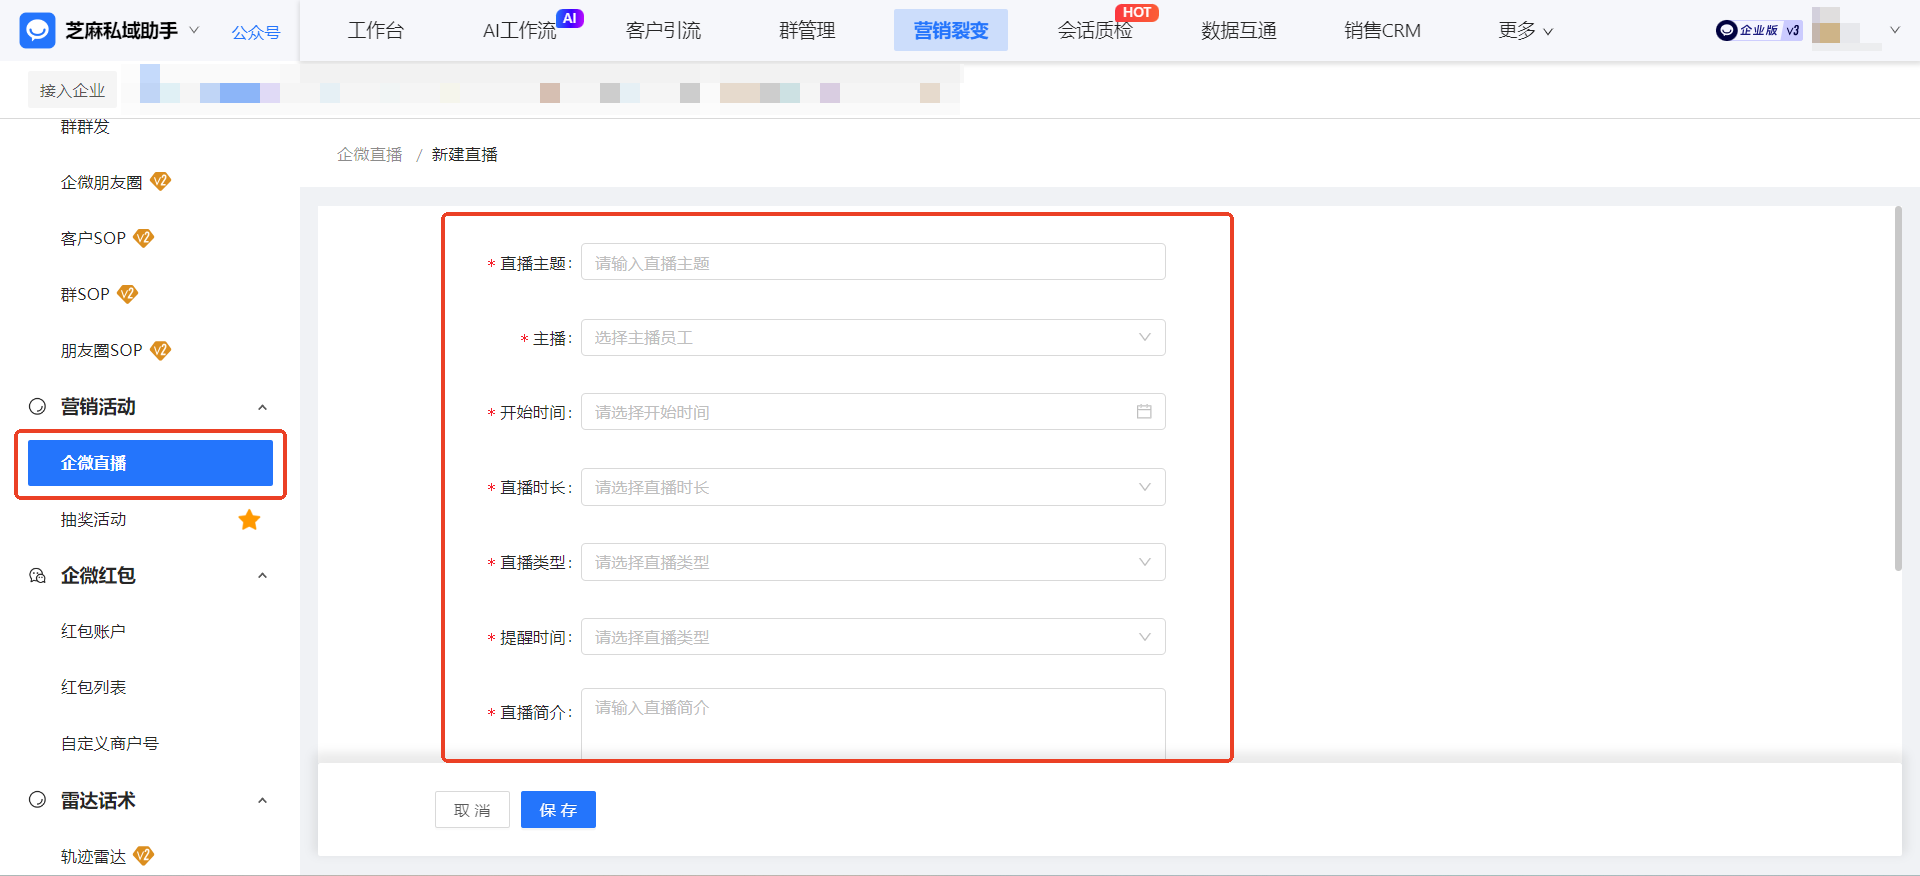Viewport: 1920px width, 876px height.
Task: Click the HOT badge on 会话质检
Action: click(1137, 12)
